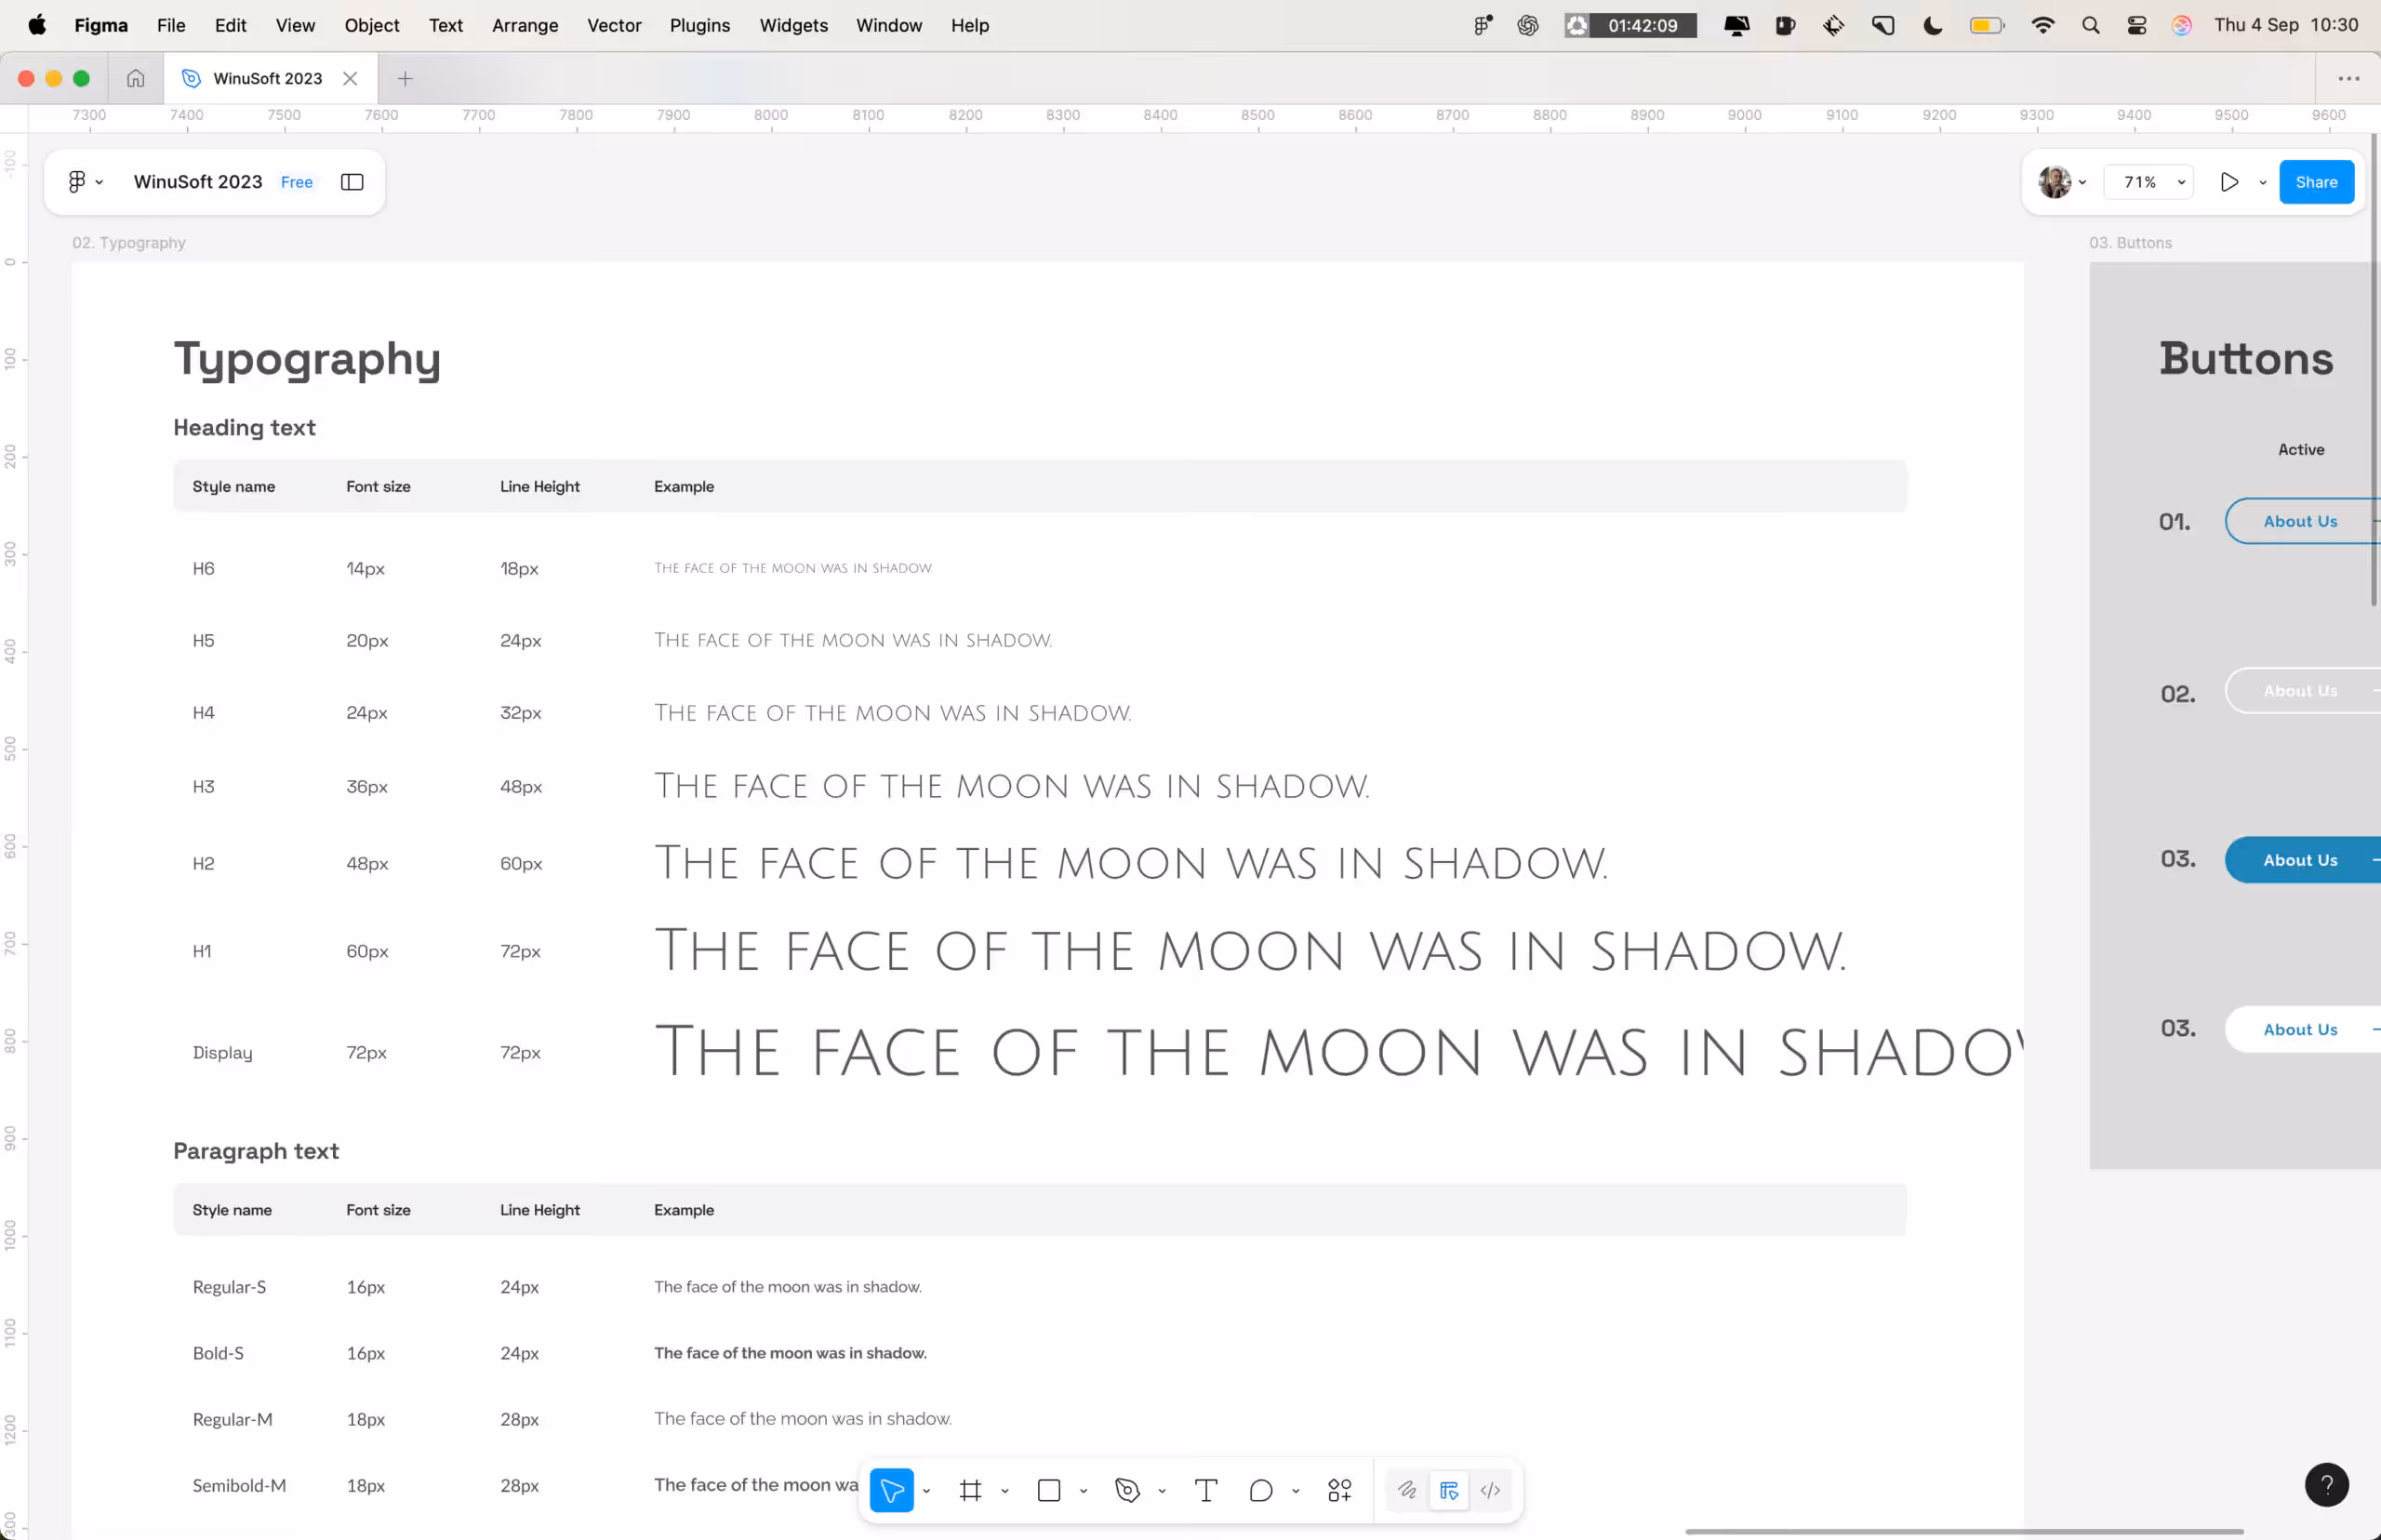Open the Plugins menu
This screenshot has width=2381, height=1540.
(x=699, y=25)
